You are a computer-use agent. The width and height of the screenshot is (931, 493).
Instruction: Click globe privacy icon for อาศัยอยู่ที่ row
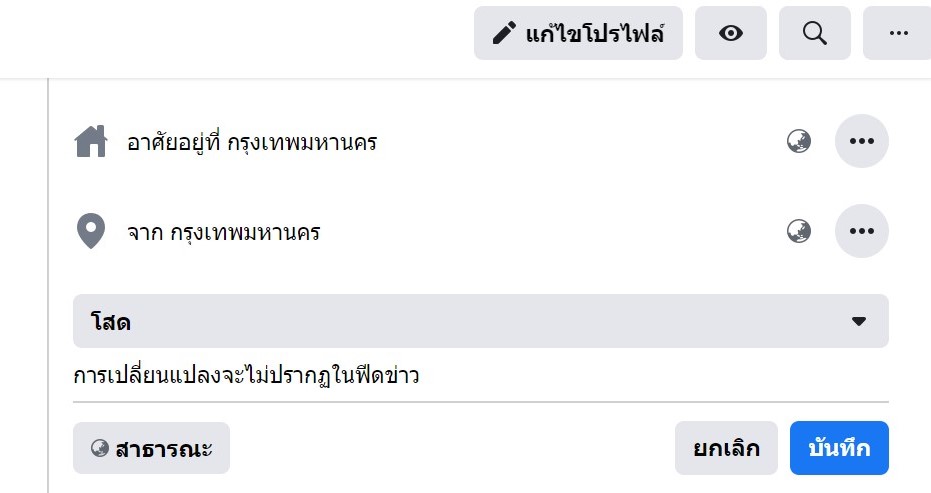click(x=799, y=141)
